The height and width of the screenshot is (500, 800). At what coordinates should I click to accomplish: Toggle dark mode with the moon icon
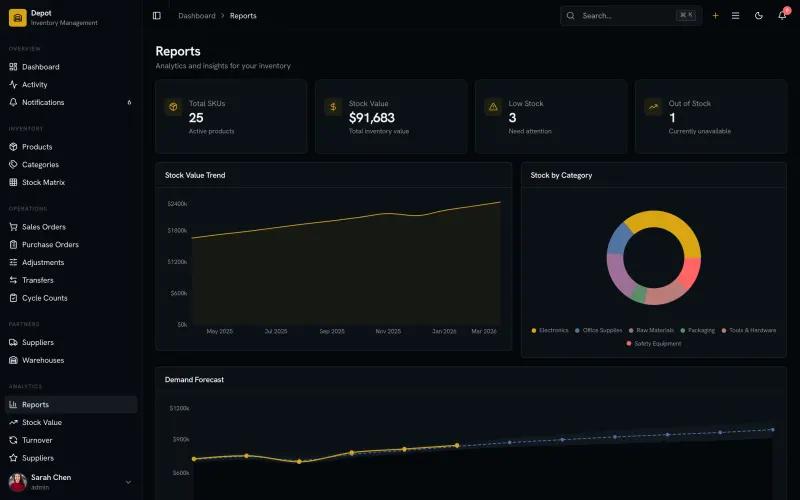click(x=759, y=16)
